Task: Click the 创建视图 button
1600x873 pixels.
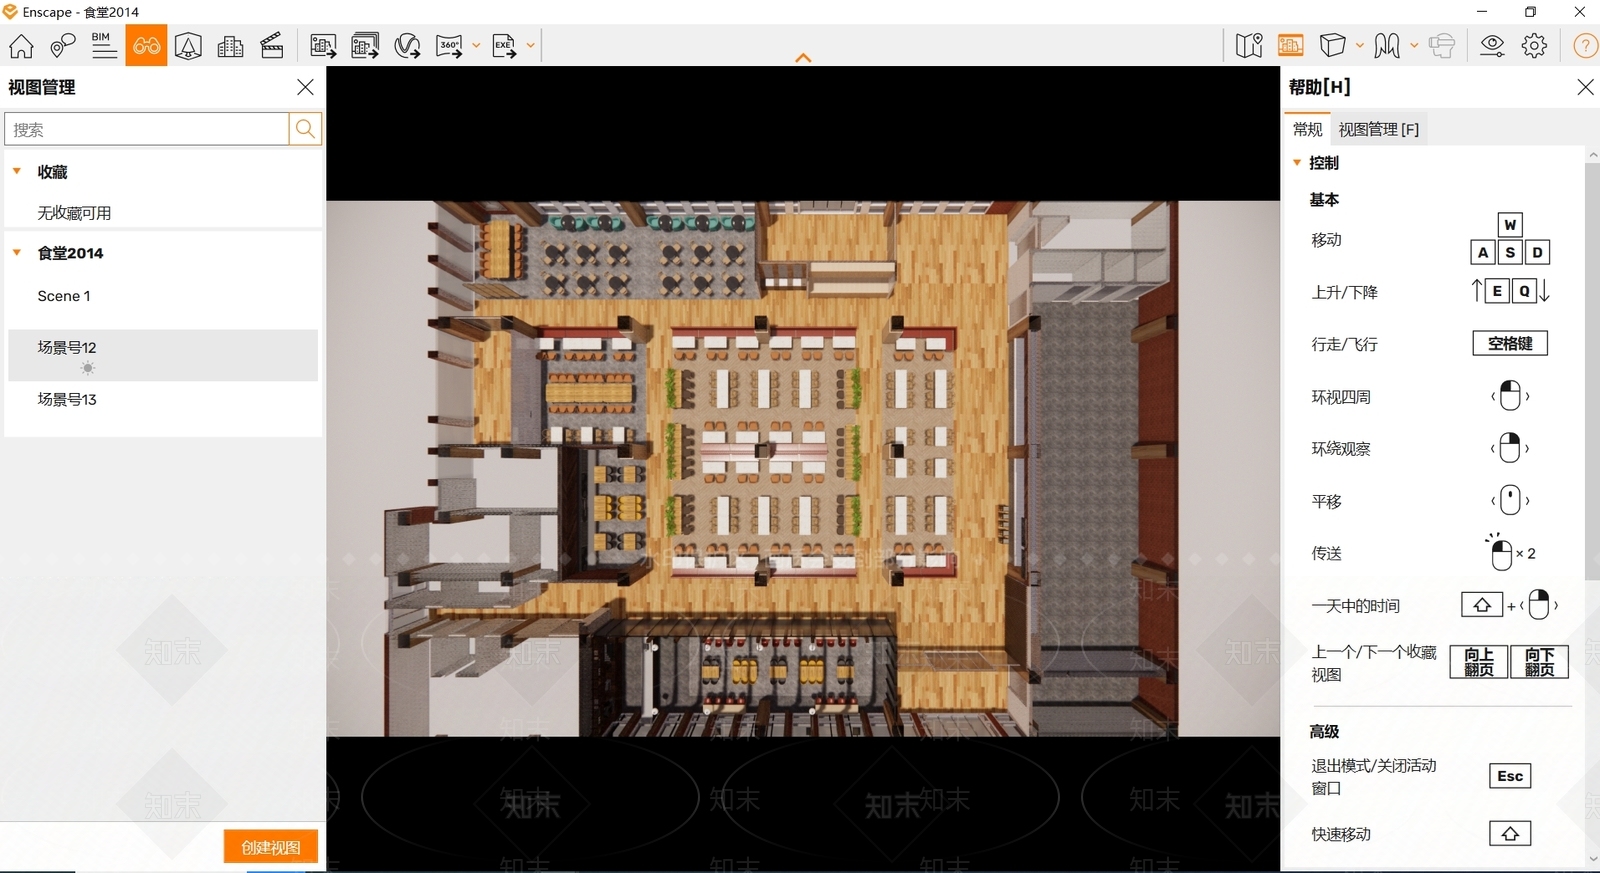Action: [x=270, y=847]
